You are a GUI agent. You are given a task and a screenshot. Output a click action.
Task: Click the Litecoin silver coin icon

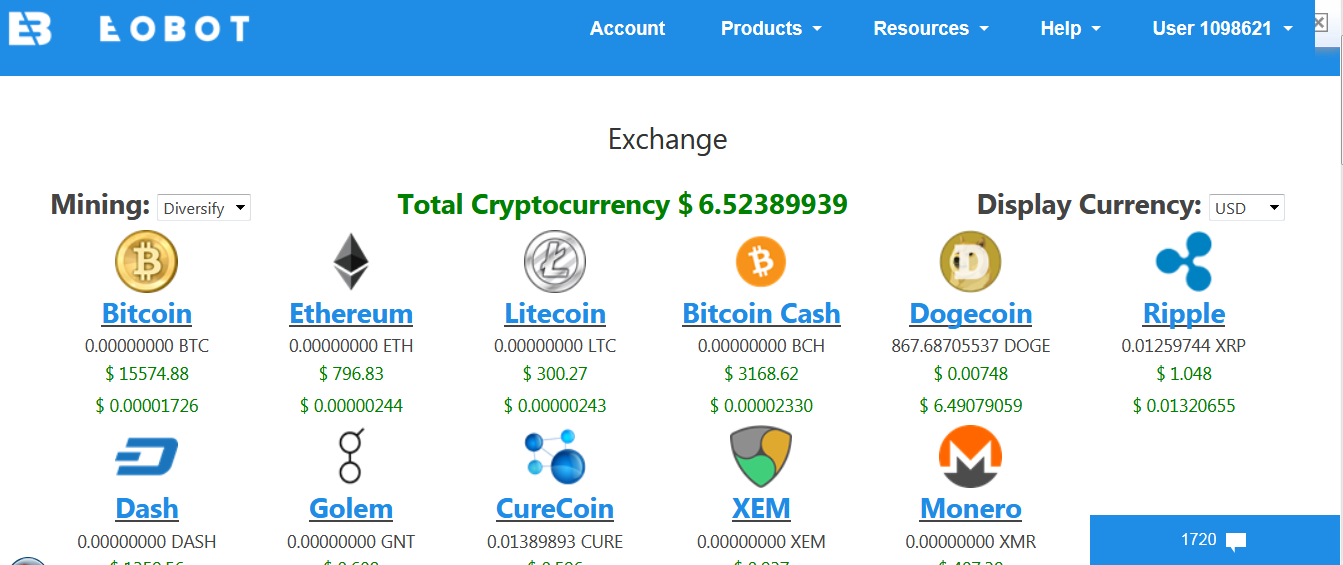click(555, 262)
